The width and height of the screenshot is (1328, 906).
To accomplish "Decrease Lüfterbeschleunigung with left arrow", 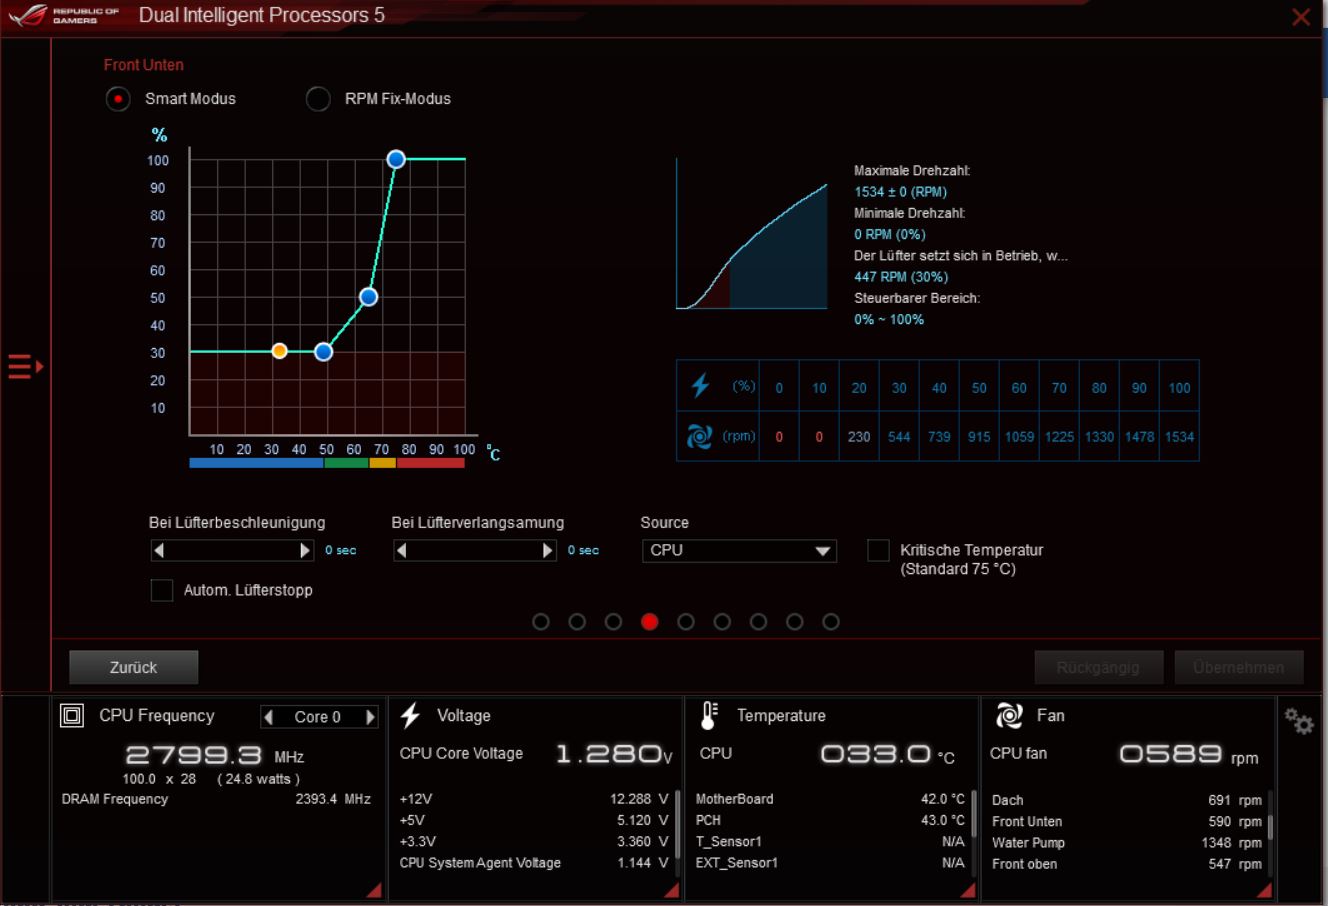I will (159, 550).
